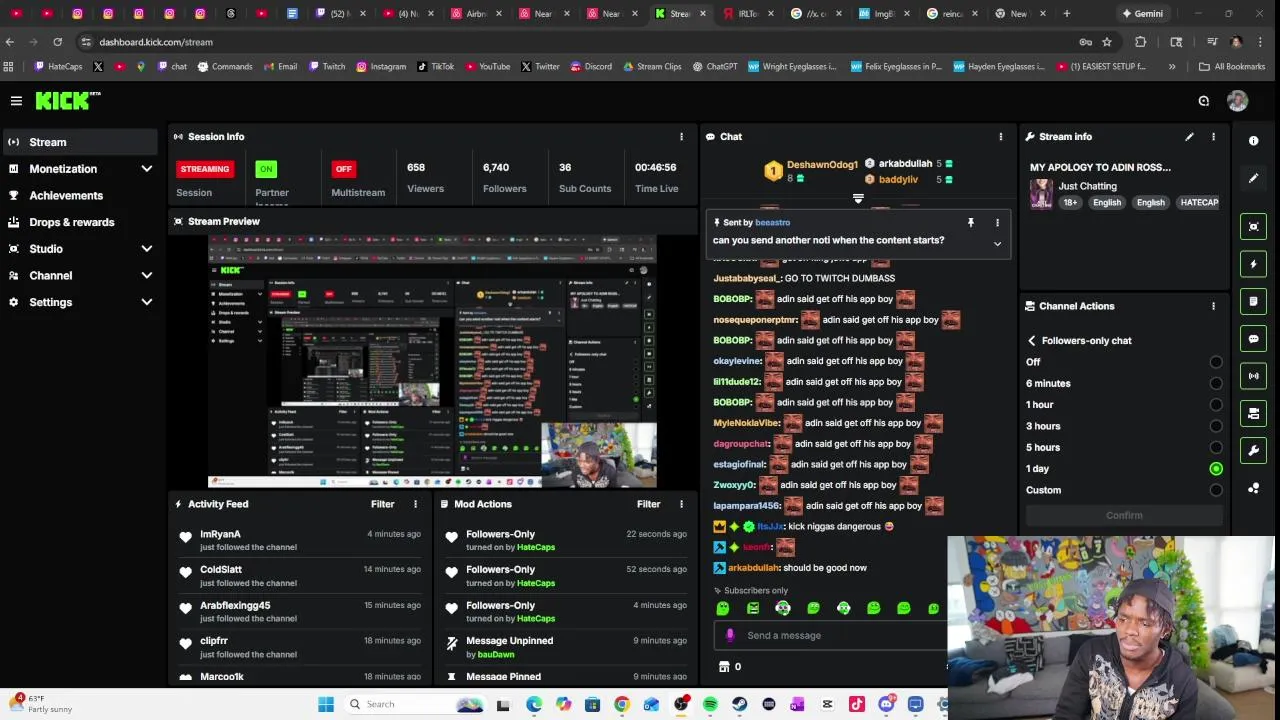
Task: Open Session Info three-dot menu
Action: click(x=682, y=137)
